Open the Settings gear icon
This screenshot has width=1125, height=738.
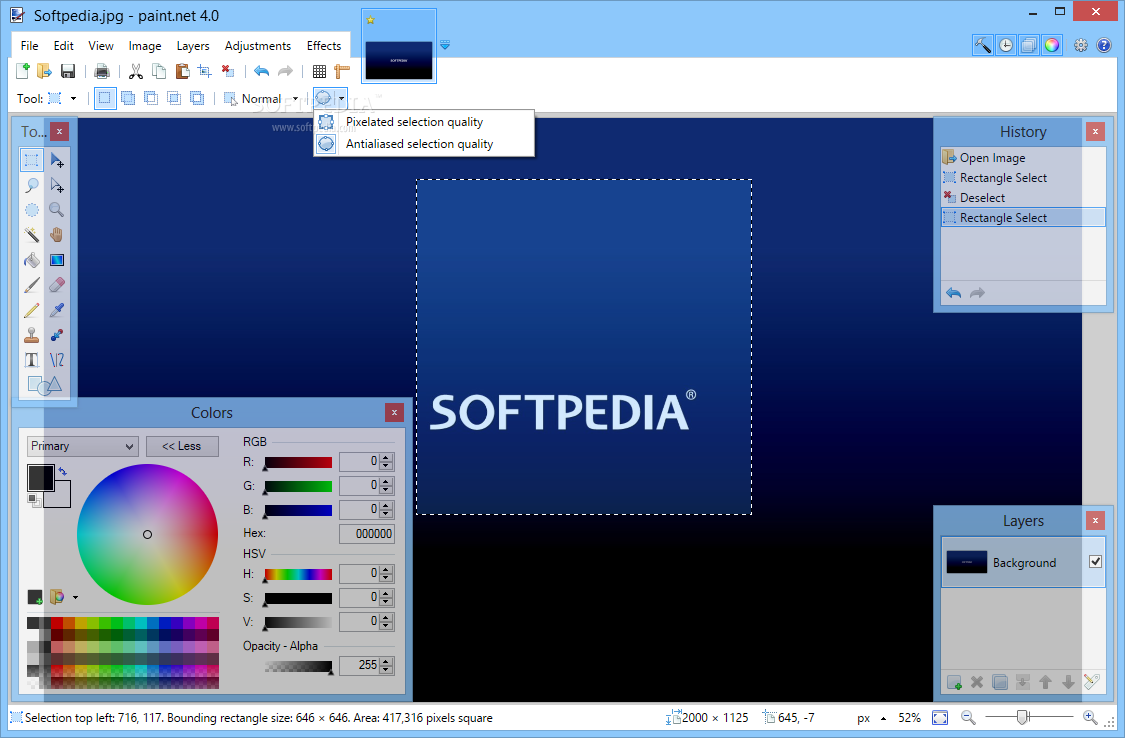pos(1081,45)
